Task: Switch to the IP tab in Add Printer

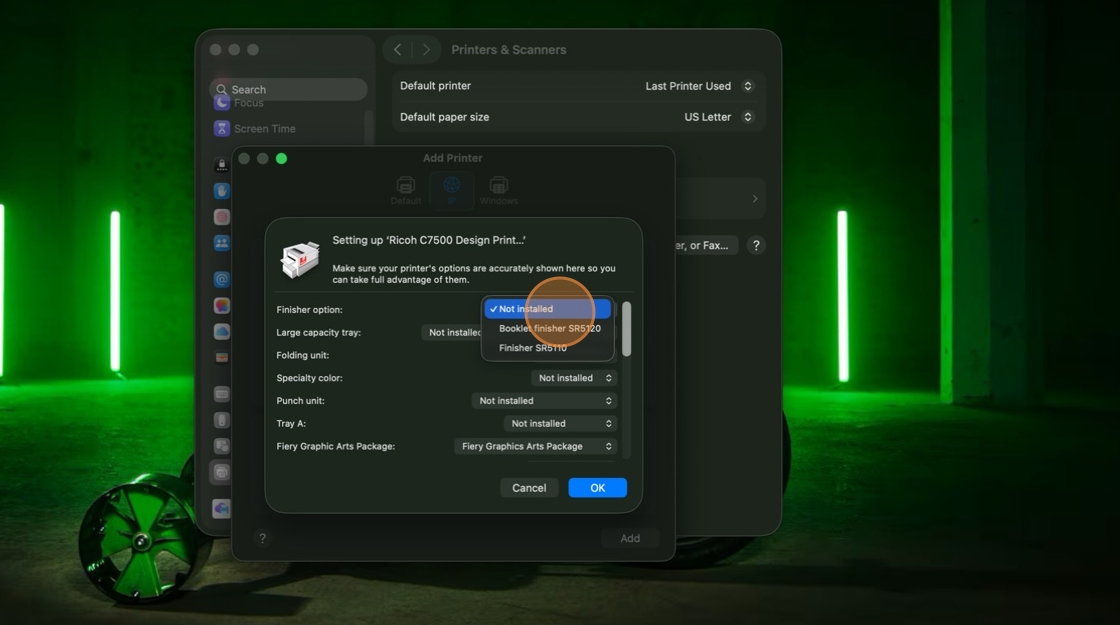Action: 451,191
